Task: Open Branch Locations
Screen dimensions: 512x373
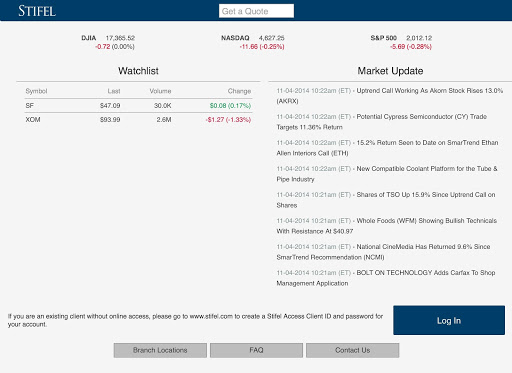Action: click(x=160, y=350)
